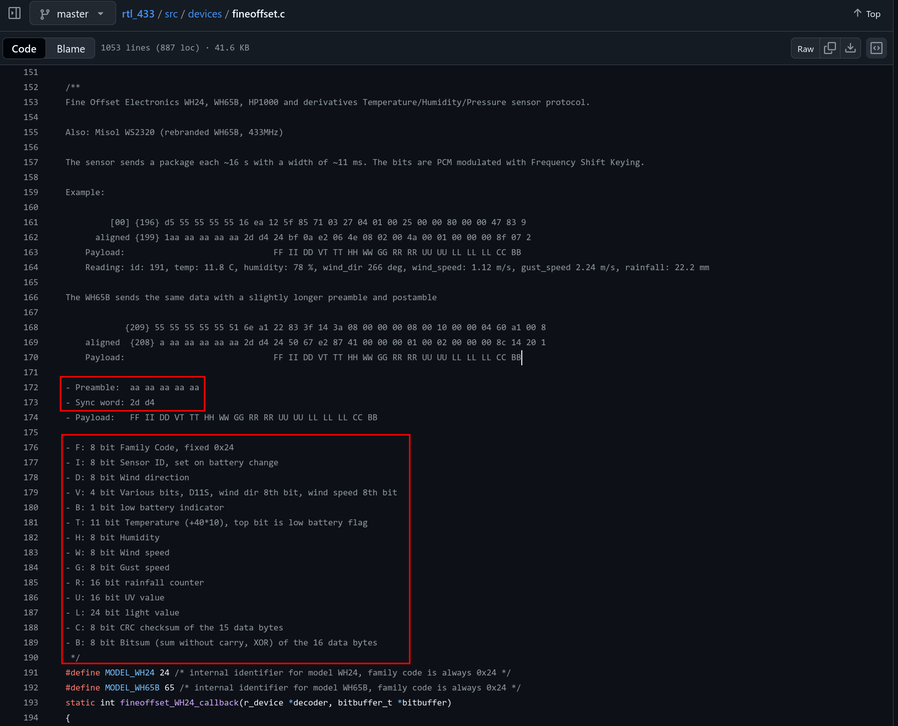Click line number 161
898x726 pixels.
tap(29, 222)
